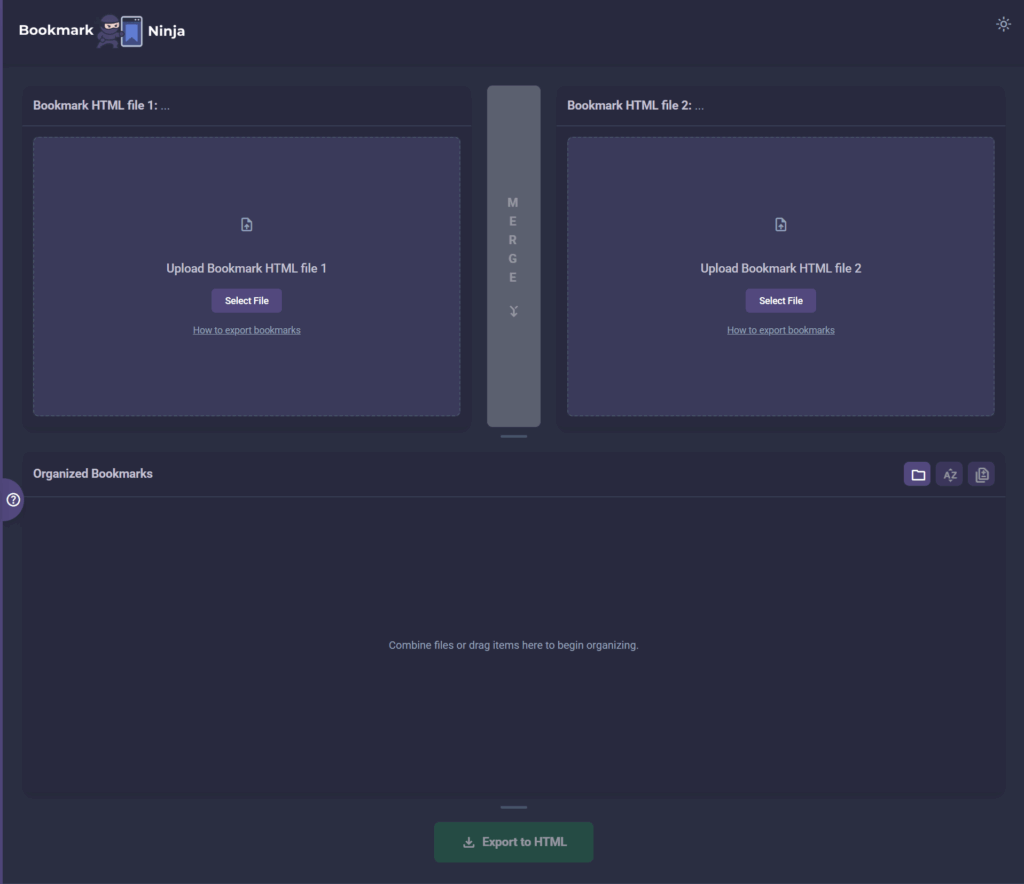The height and width of the screenshot is (884, 1024).
Task: Open 'How to export bookmarks' under file 2
Action: pos(780,330)
